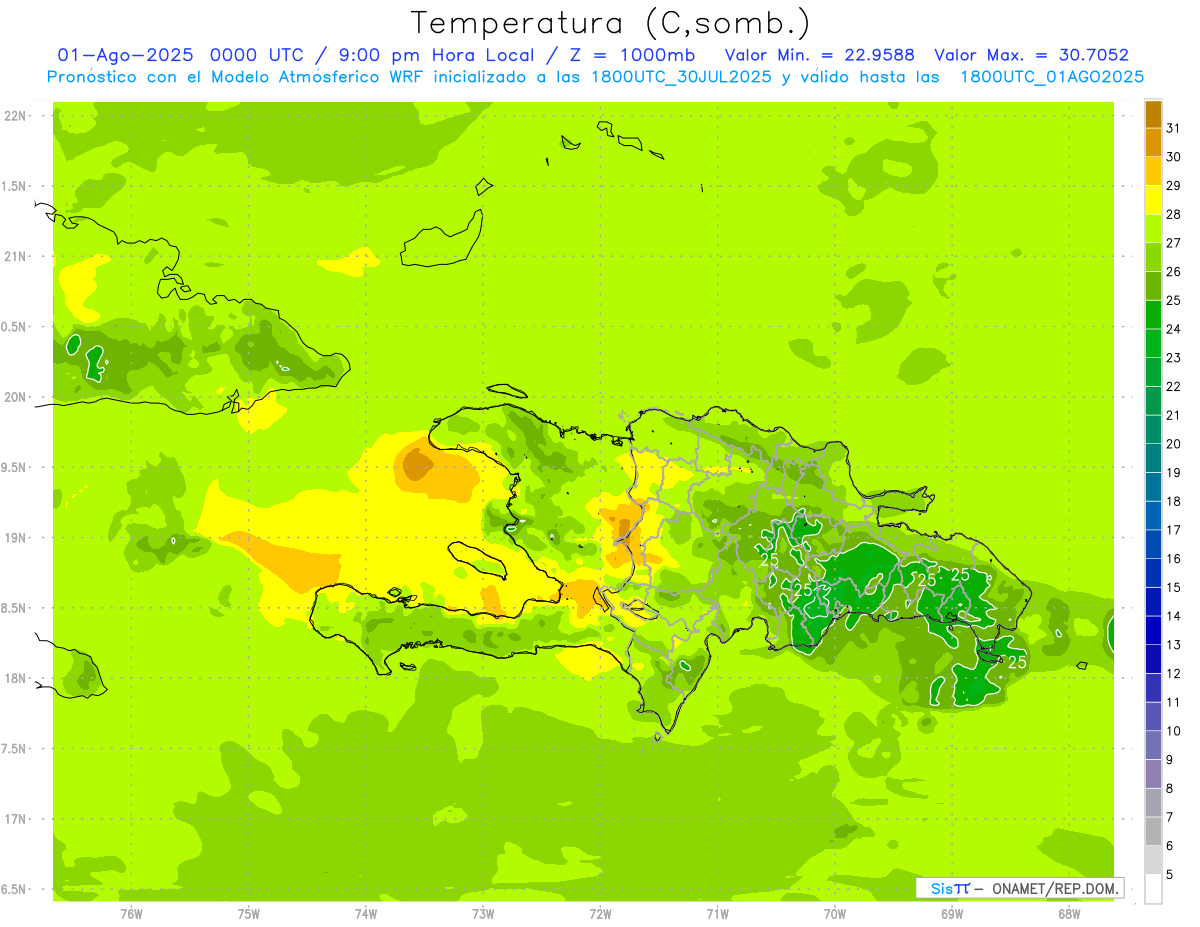Image resolution: width=1200 pixels, height=927 pixels.
Task: Pick the dark orange swatch above 31
Action: point(1153,114)
